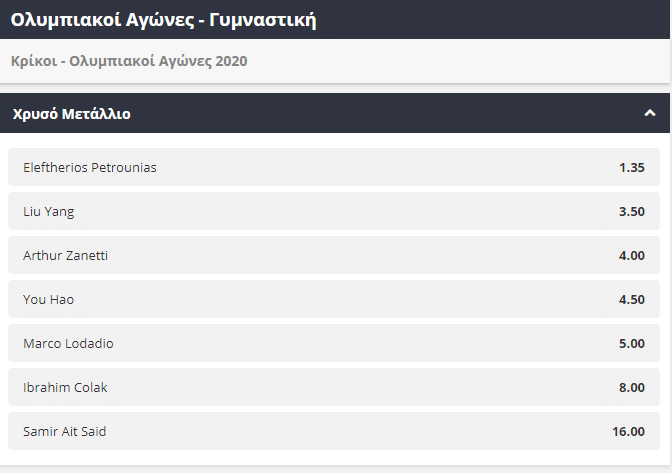Viewport: 672px width, 473px height.
Task: Click the Χρυσό Μετάλλιο market header
Action: click(335, 113)
